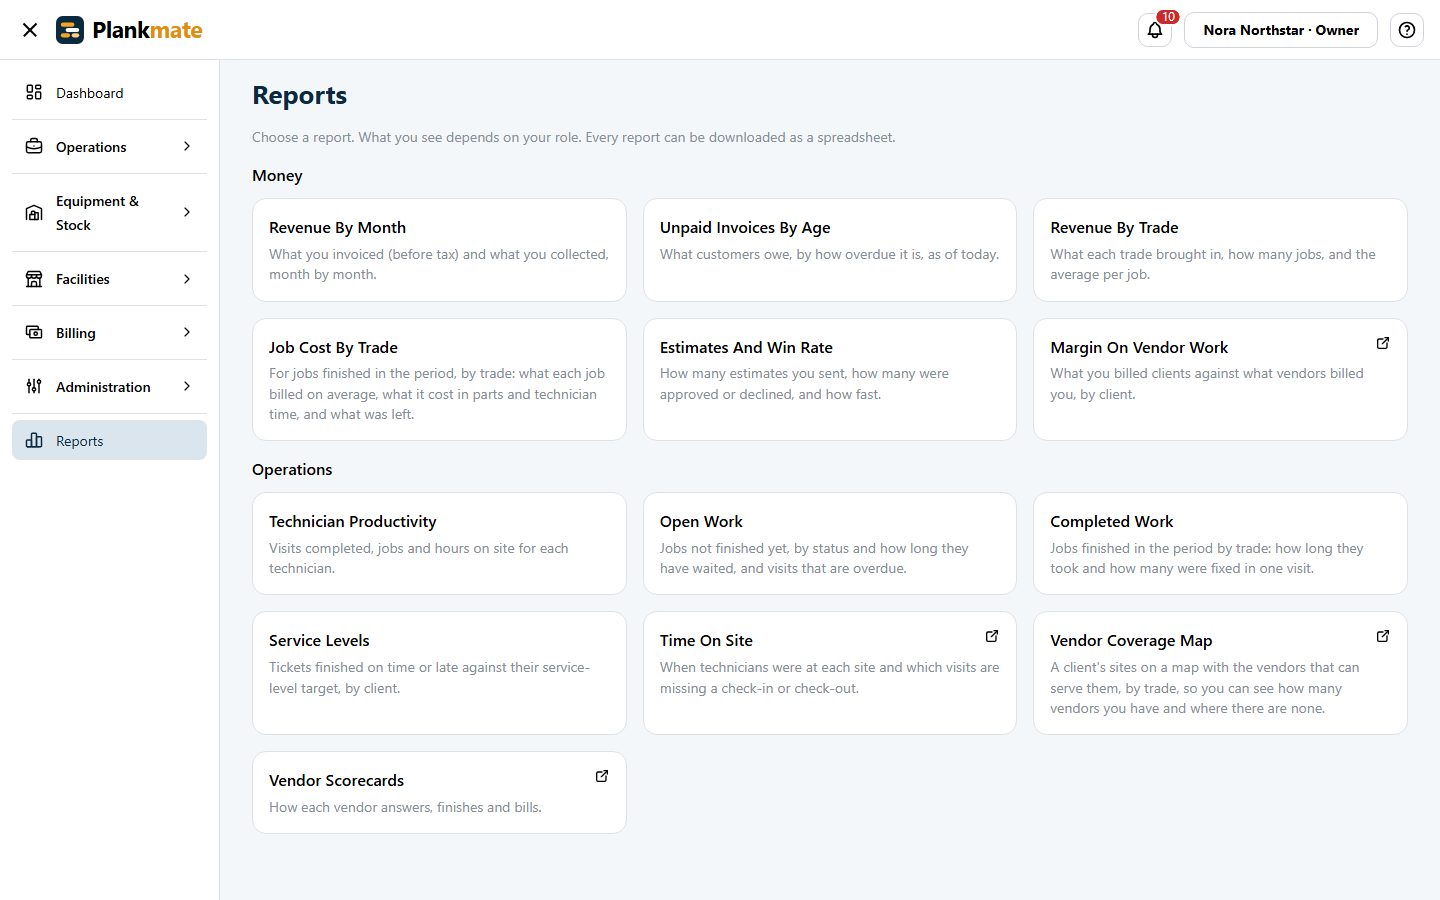Image resolution: width=1440 pixels, height=900 pixels.
Task: Click the notification count badge showing 10
Action: (x=1168, y=17)
